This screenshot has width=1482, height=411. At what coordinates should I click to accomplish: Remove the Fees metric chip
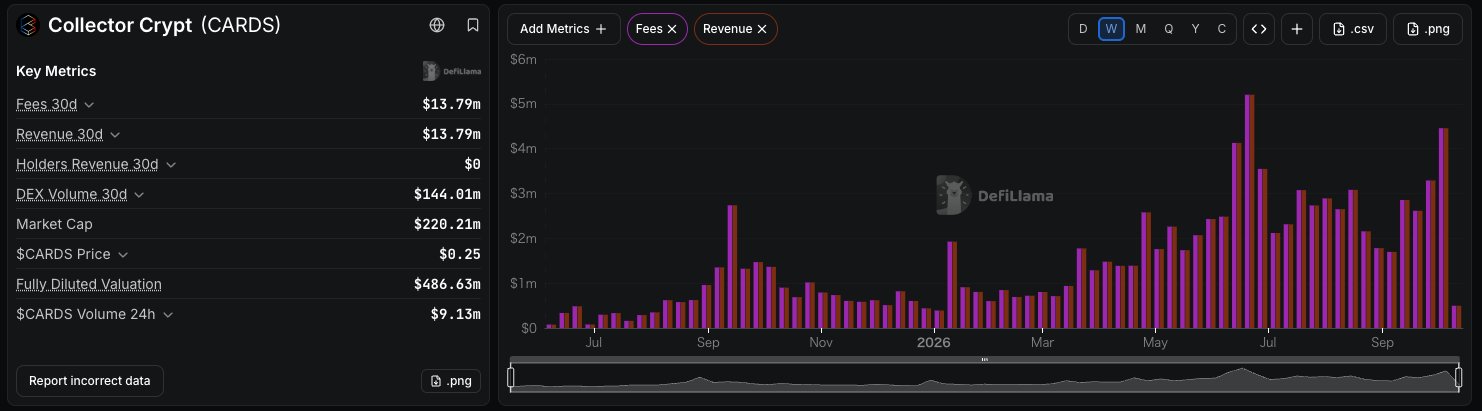[x=672, y=29]
